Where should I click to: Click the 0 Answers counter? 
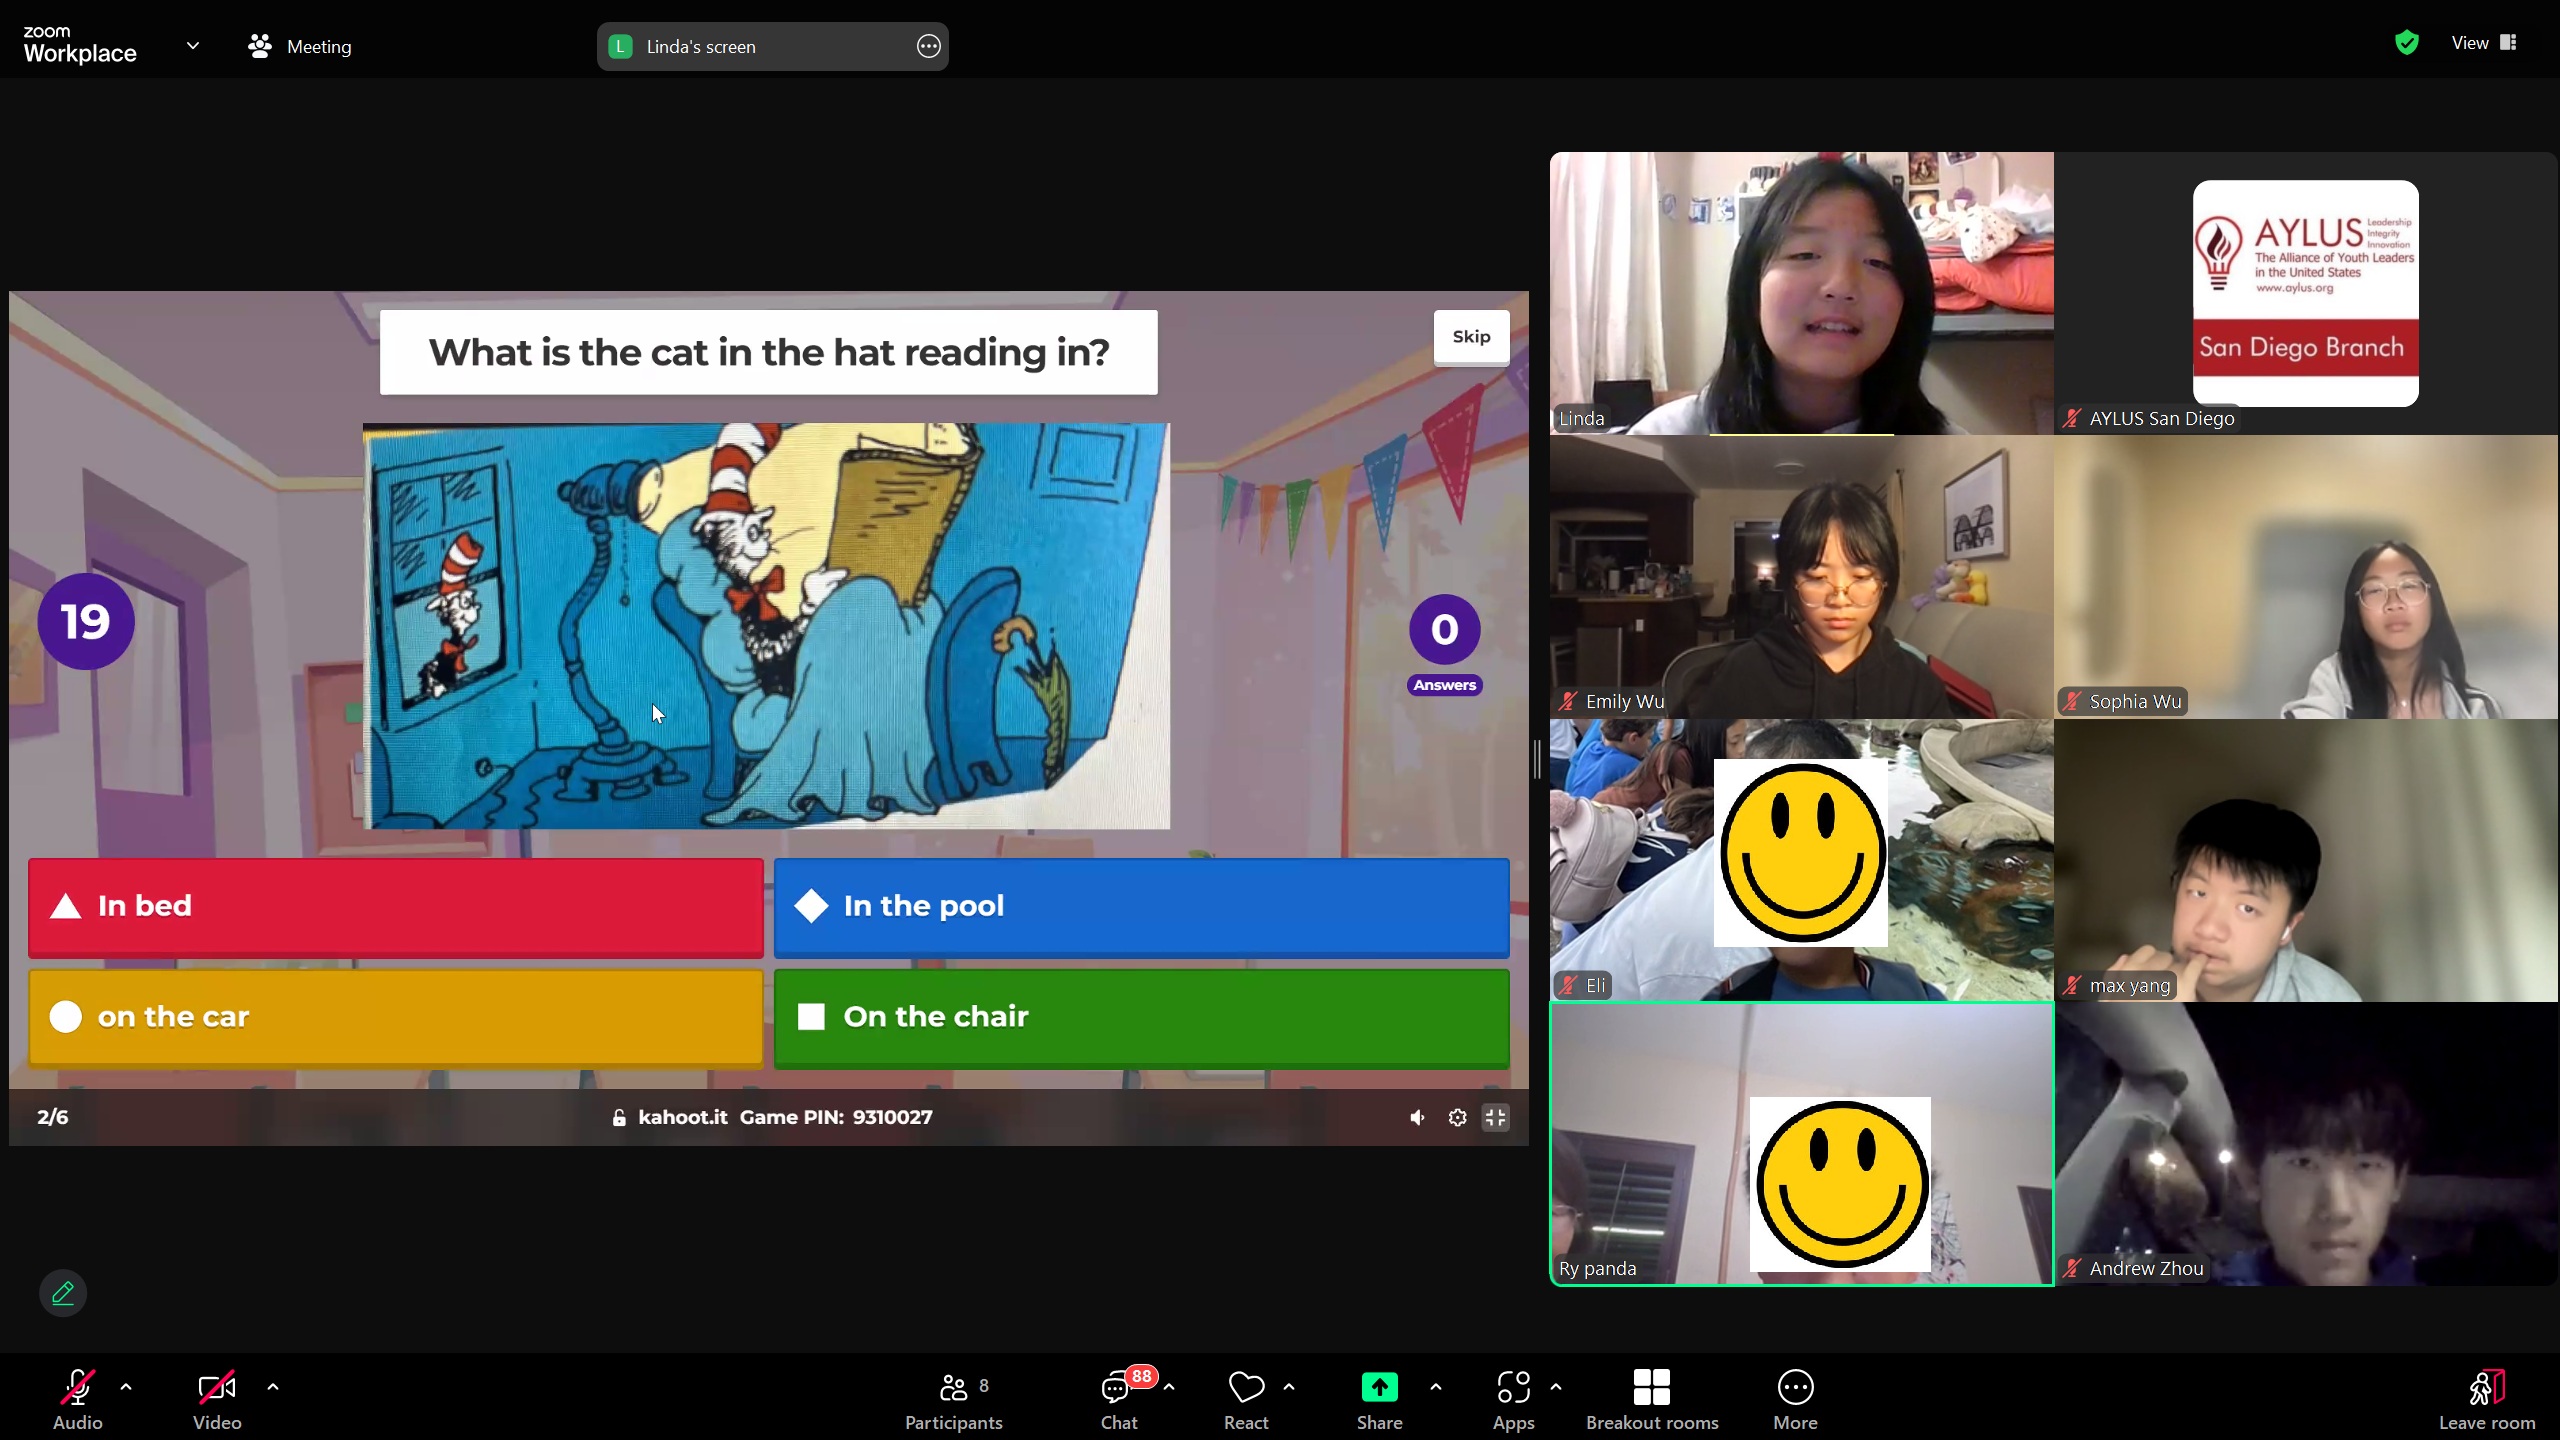click(x=1444, y=645)
